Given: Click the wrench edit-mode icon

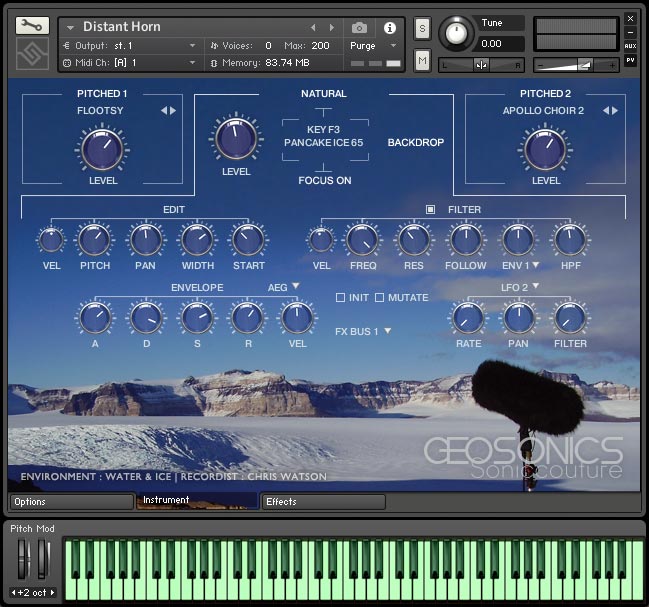Looking at the screenshot, I should [x=32, y=25].
